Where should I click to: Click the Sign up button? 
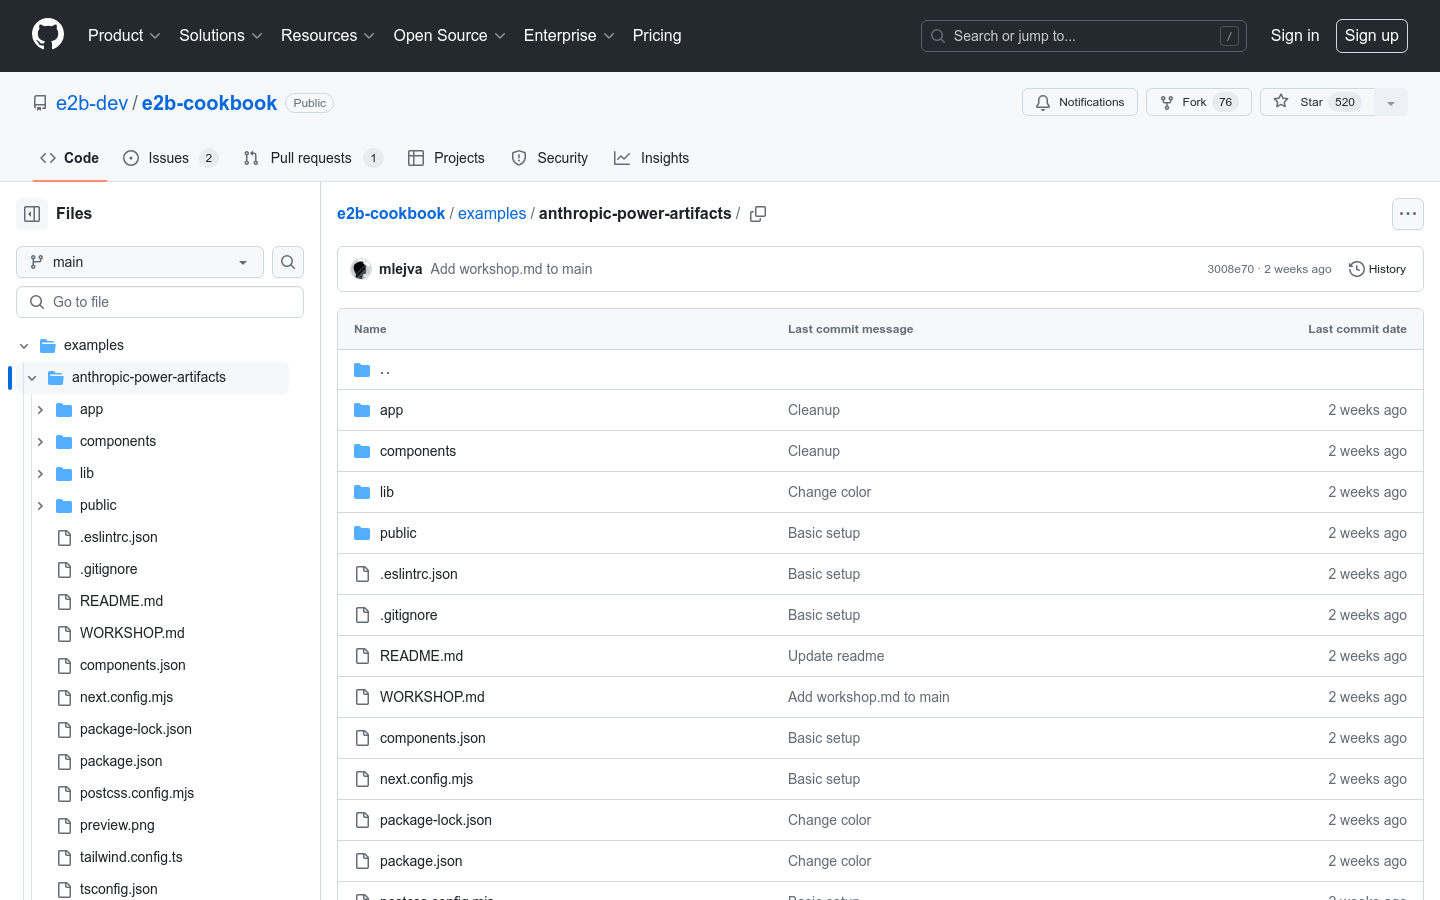tap(1371, 36)
